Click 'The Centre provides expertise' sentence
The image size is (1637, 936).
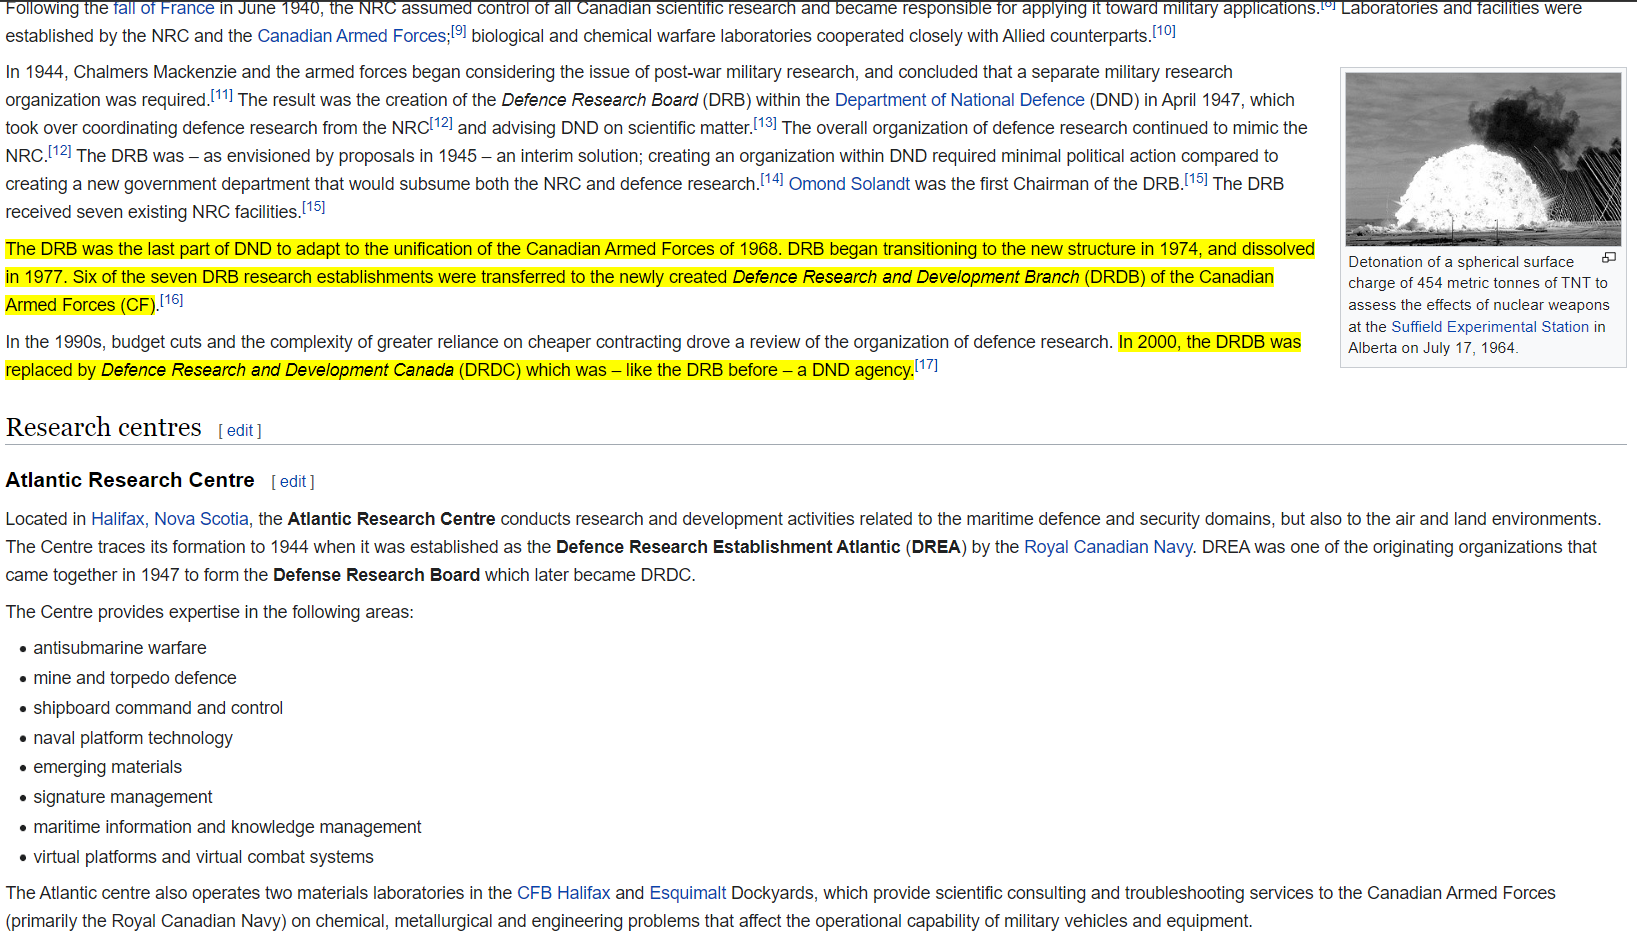[x=210, y=612]
